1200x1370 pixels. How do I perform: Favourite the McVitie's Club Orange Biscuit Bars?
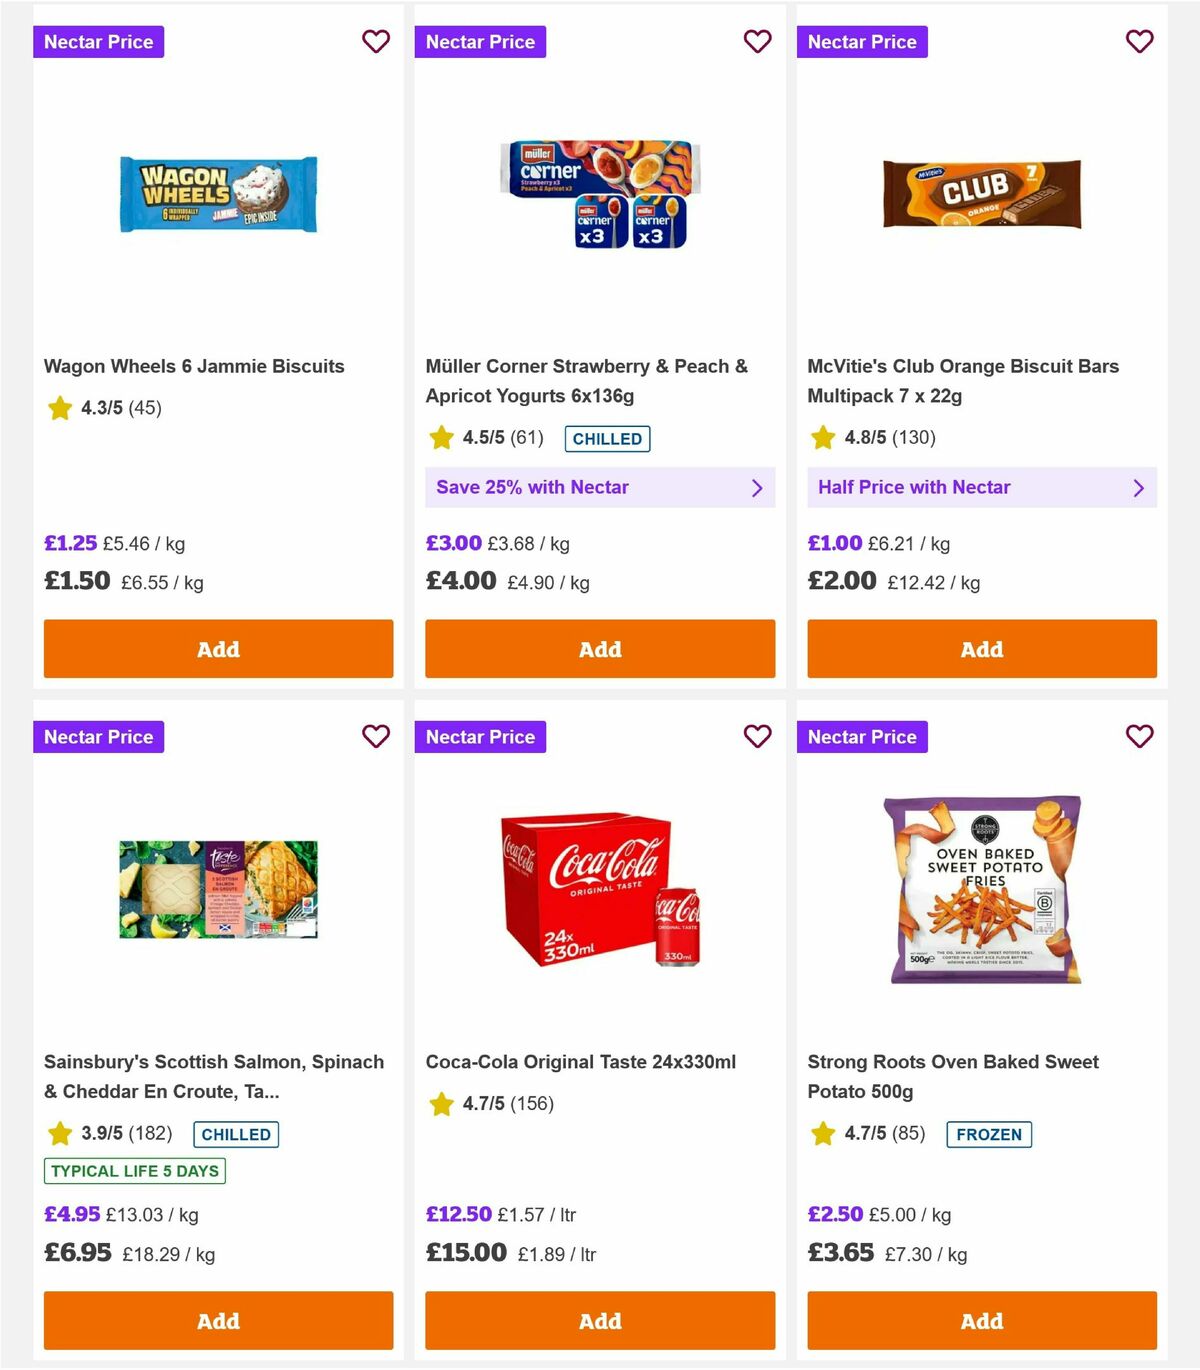click(x=1139, y=42)
